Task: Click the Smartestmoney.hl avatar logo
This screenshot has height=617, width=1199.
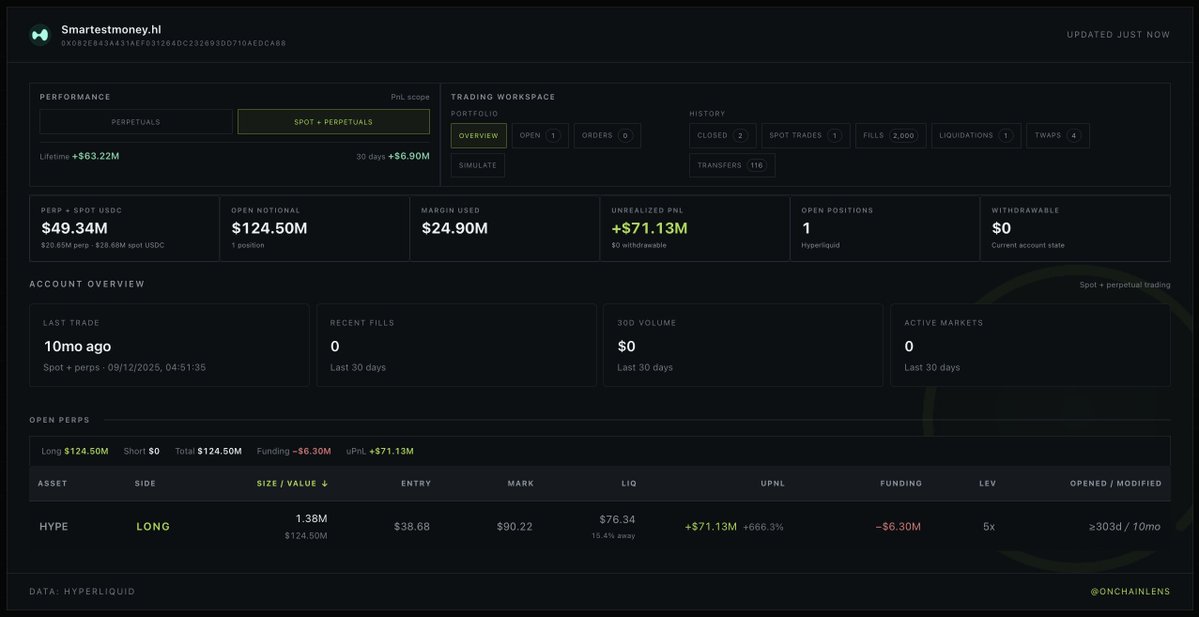Action: [x=40, y=34]
